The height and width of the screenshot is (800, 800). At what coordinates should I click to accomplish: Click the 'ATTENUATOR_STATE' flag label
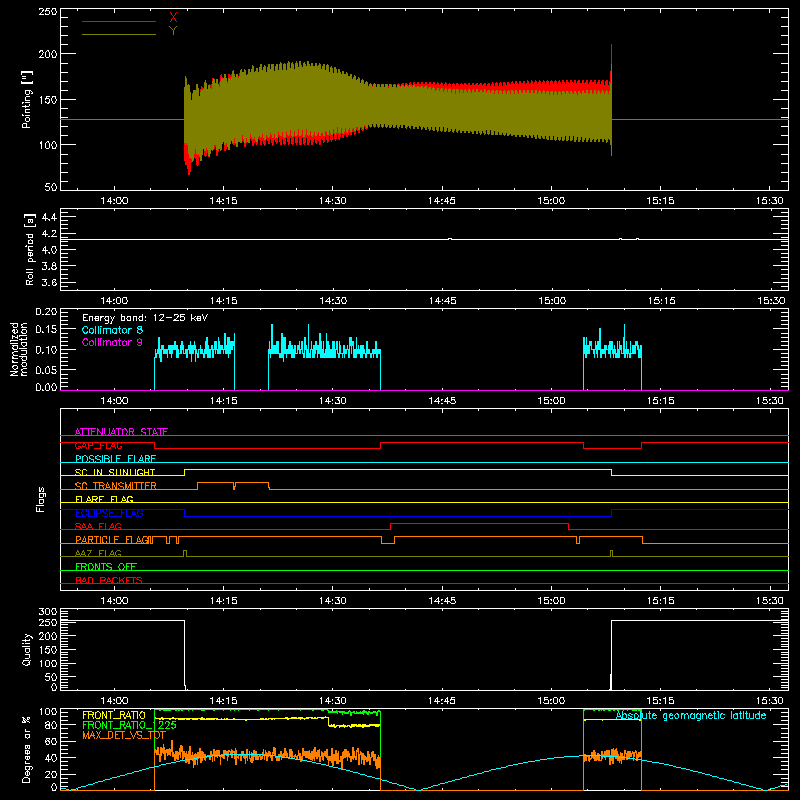(x=121, y=432)
